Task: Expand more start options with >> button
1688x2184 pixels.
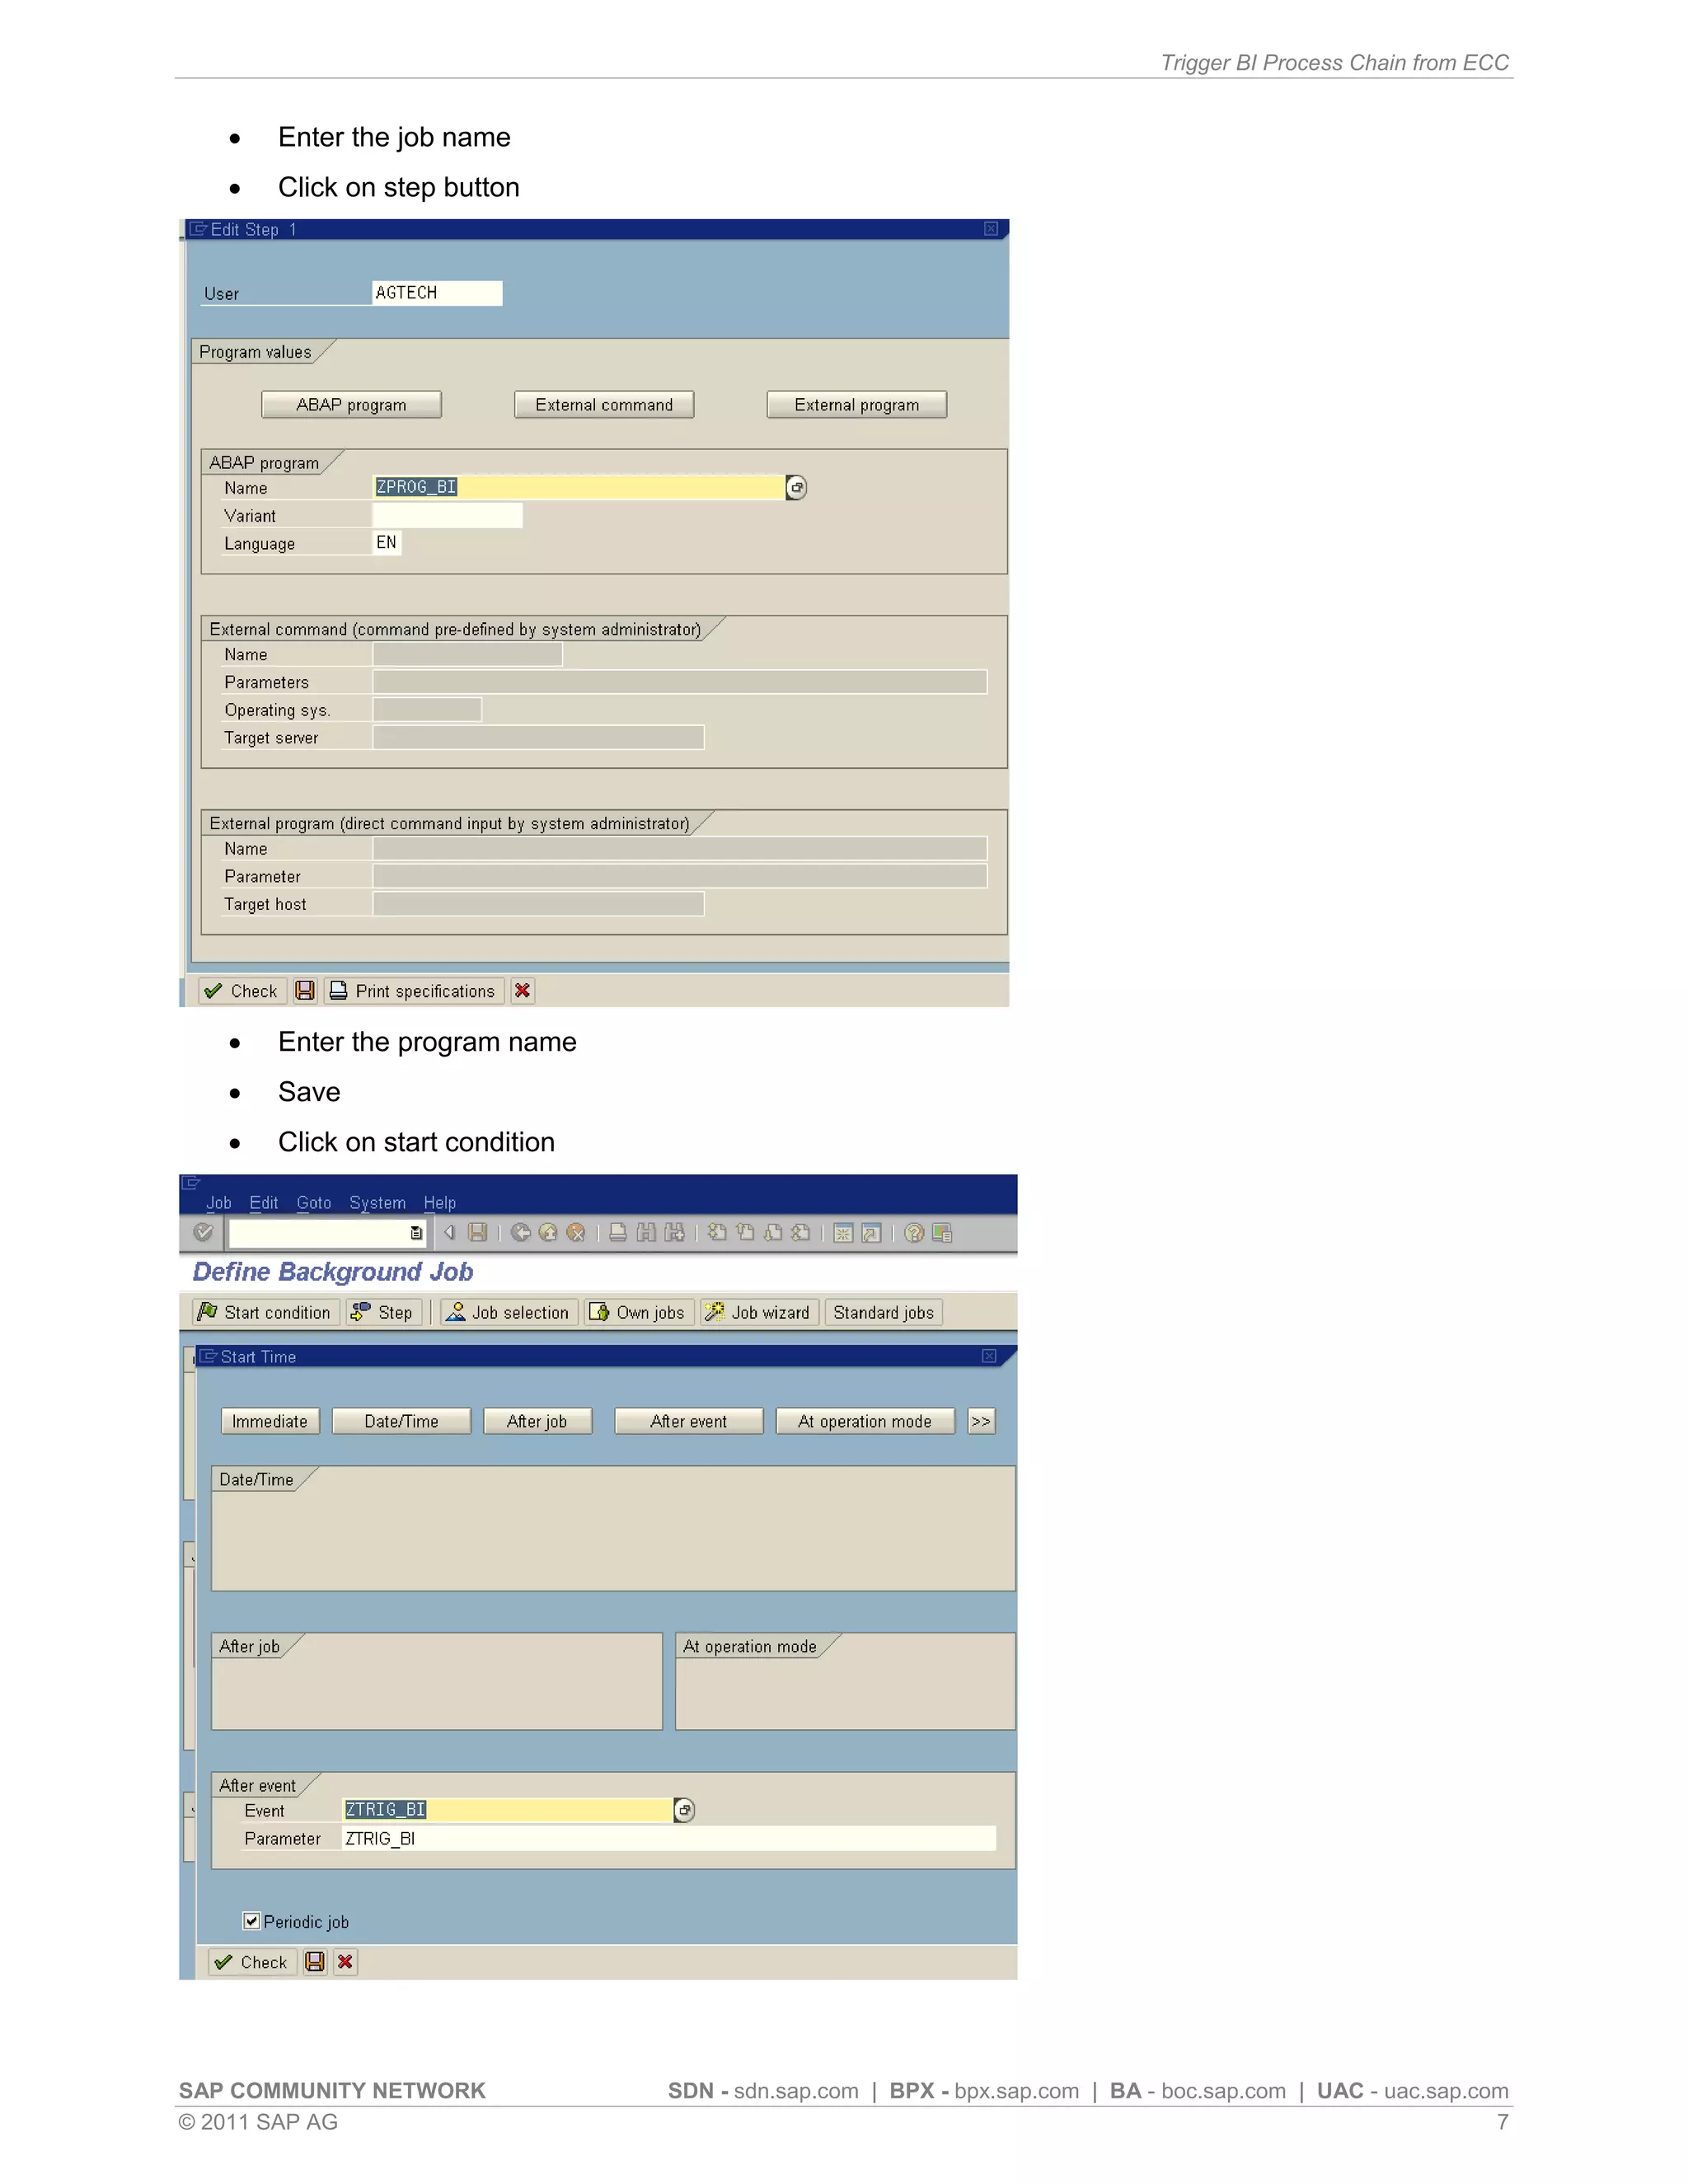Action: click(981, 1421)
